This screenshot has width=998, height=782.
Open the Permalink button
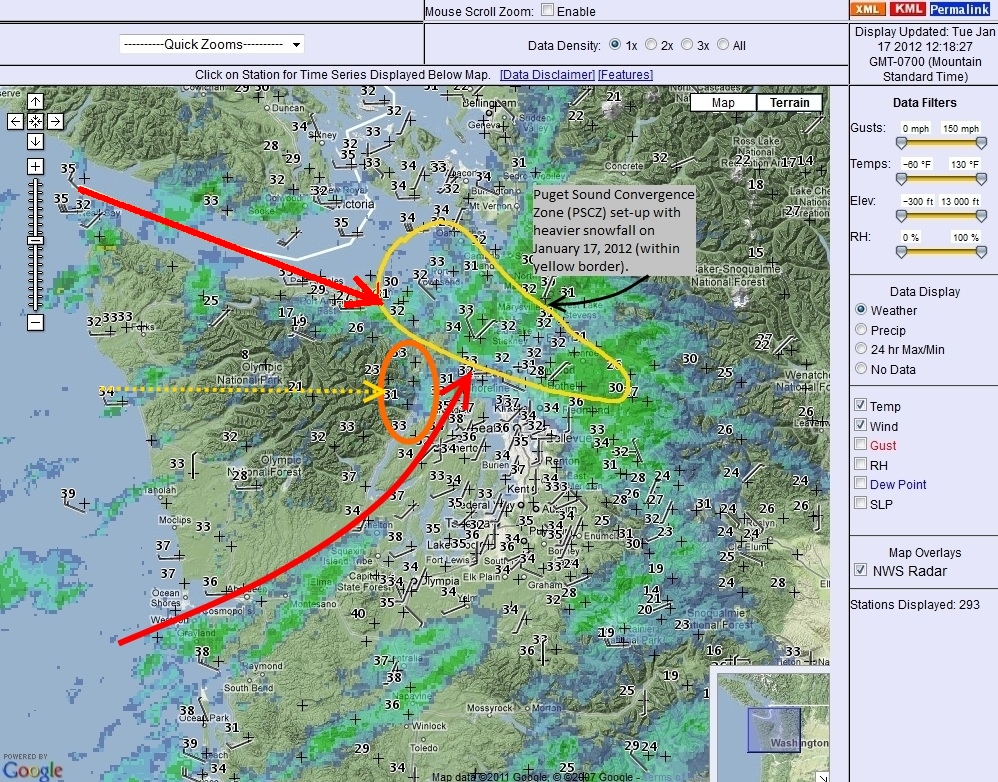click(x=960, y=9)
